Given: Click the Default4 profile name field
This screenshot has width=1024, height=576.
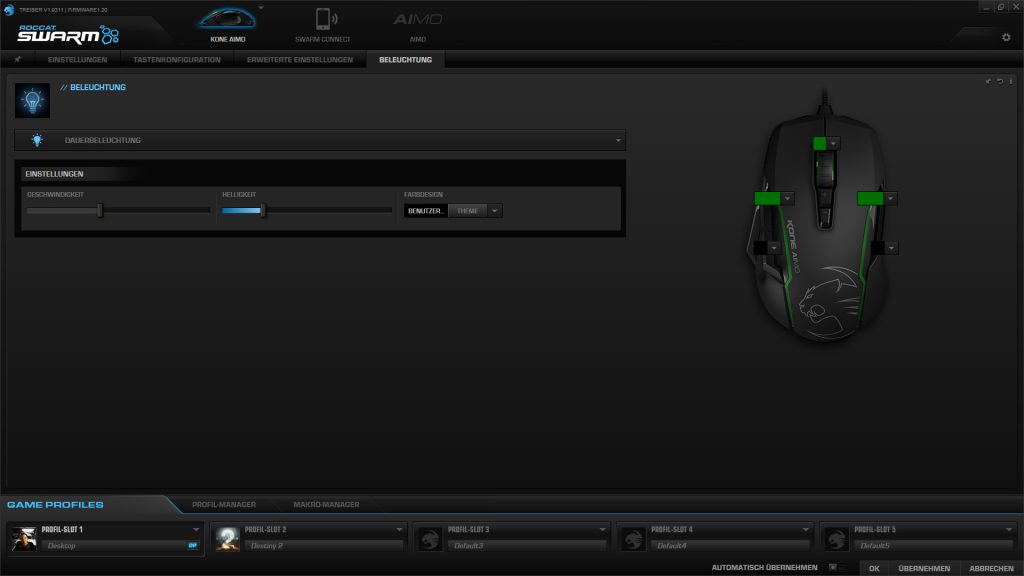Looking at the screenshot, I should click(x=730, y=545).
